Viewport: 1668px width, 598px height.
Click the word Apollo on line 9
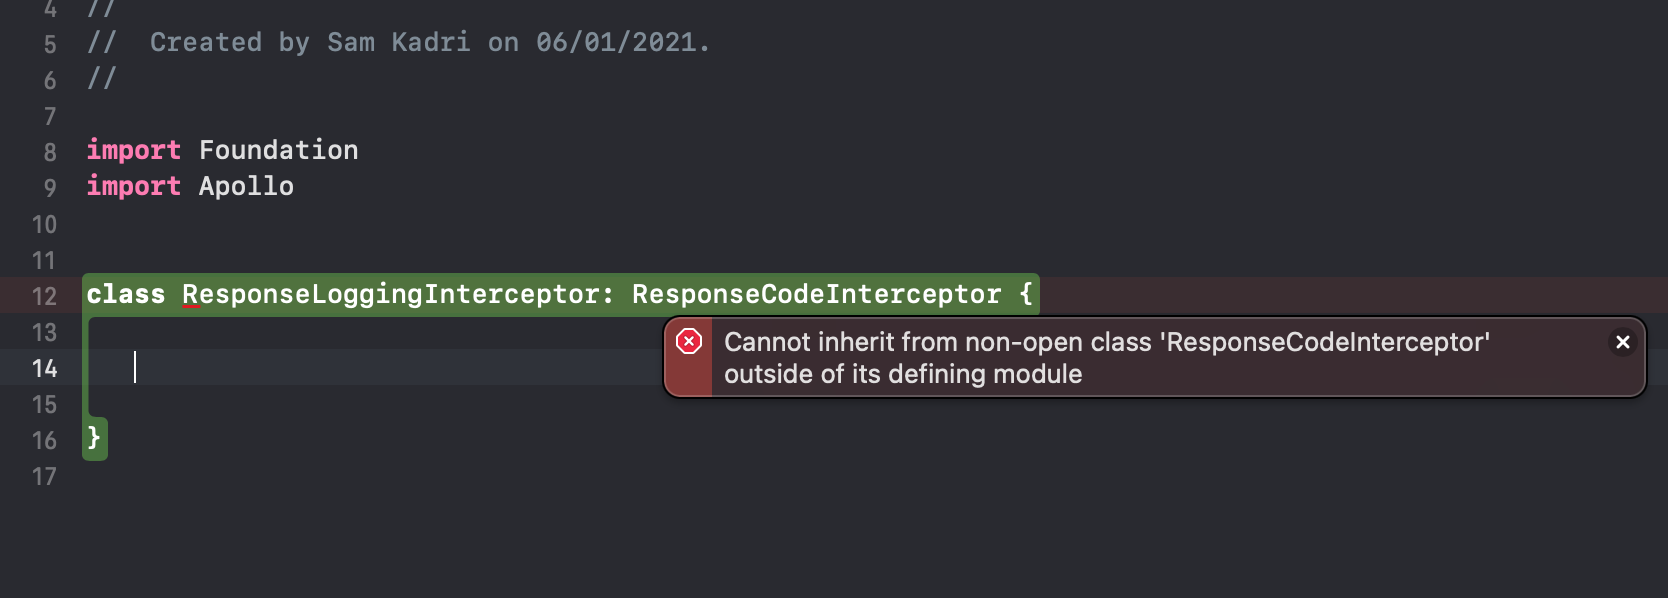point(246,186)
